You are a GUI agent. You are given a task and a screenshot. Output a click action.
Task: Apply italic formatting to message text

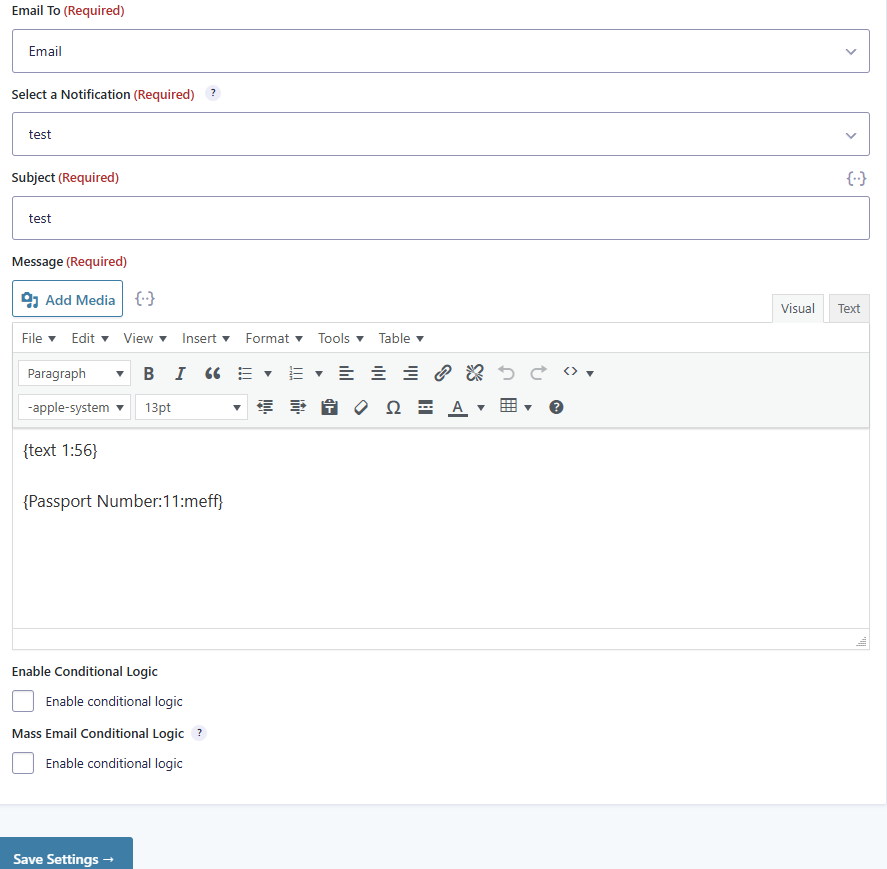click(180, 374)
